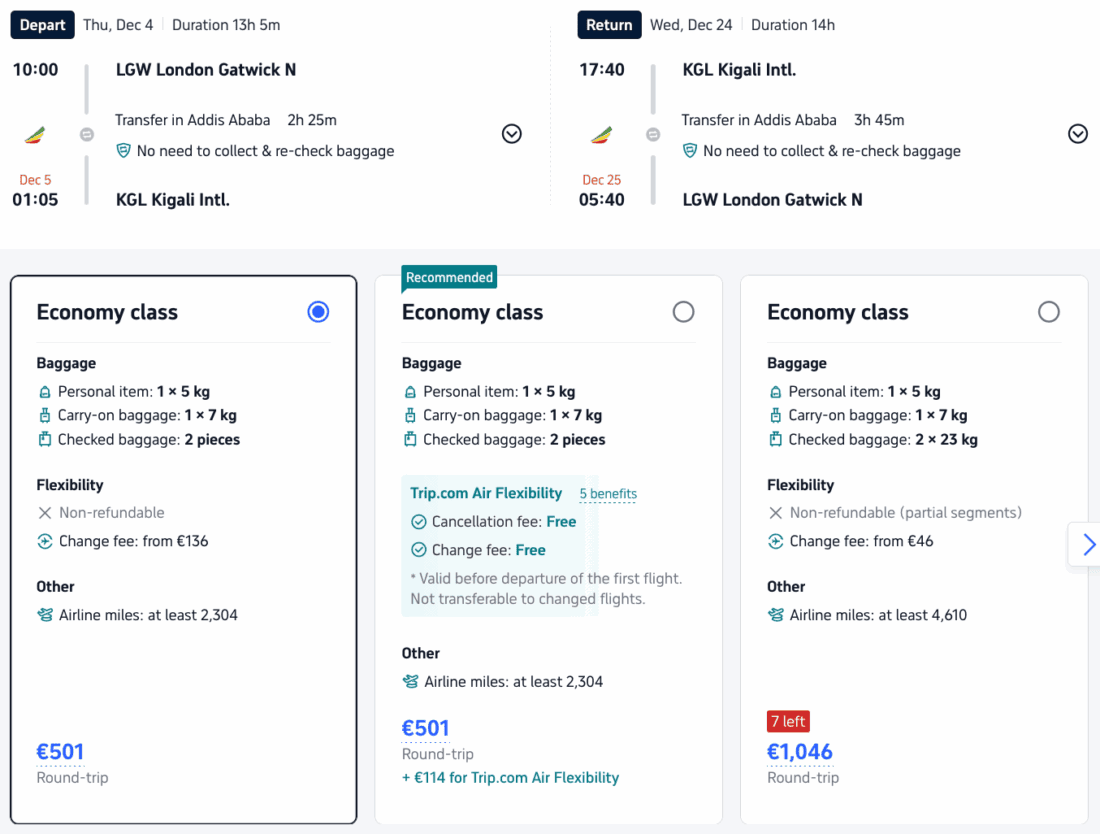Click + €114 for Trip.com Air Flexibility
This screenshot has height=834, width=1100.
point(510,778)
